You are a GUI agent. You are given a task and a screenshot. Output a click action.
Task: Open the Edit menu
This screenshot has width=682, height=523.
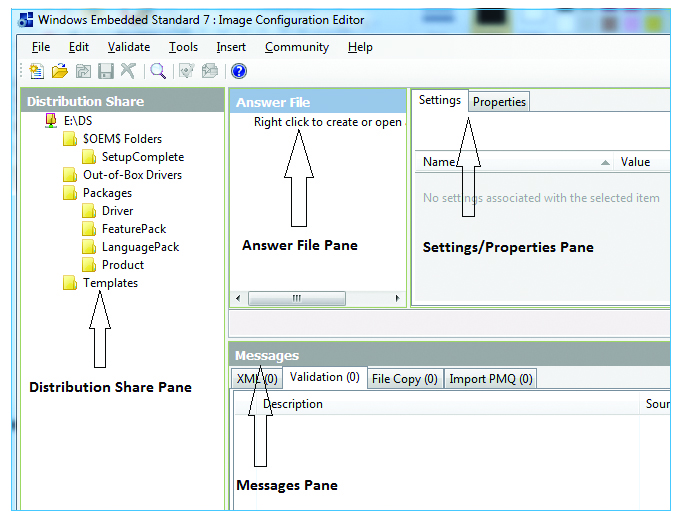click(x=79, y=47)
